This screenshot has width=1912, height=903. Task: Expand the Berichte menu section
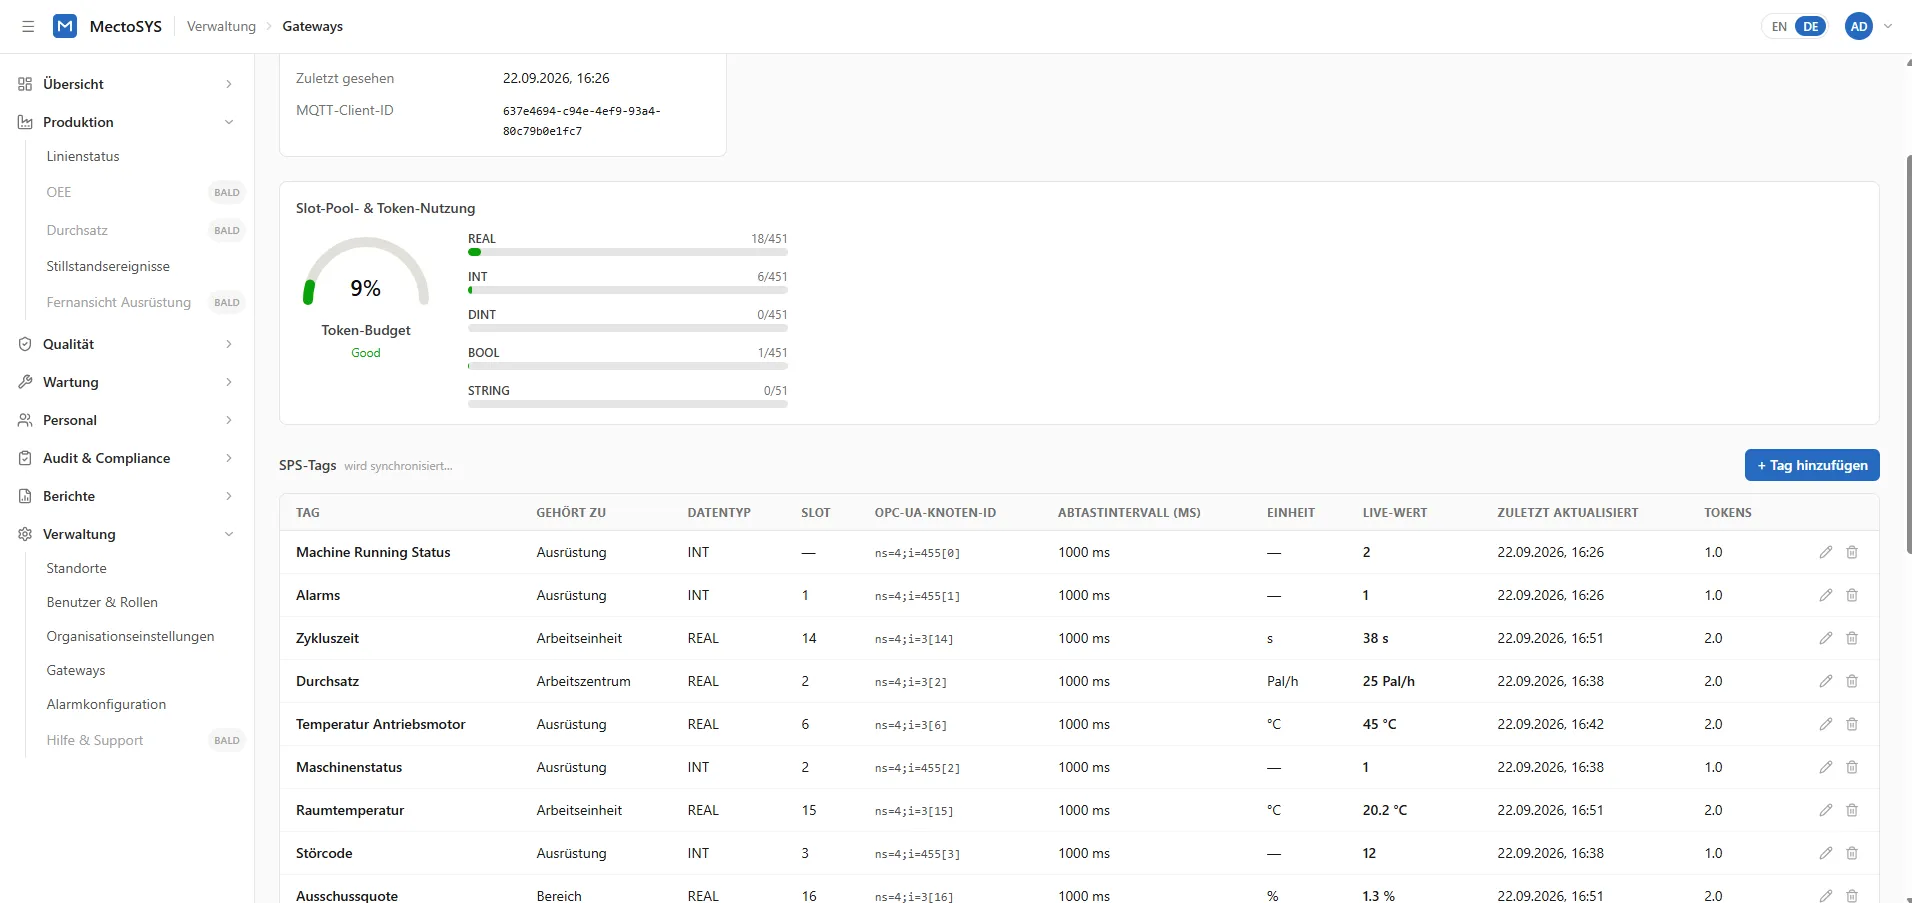click(128, 496)
